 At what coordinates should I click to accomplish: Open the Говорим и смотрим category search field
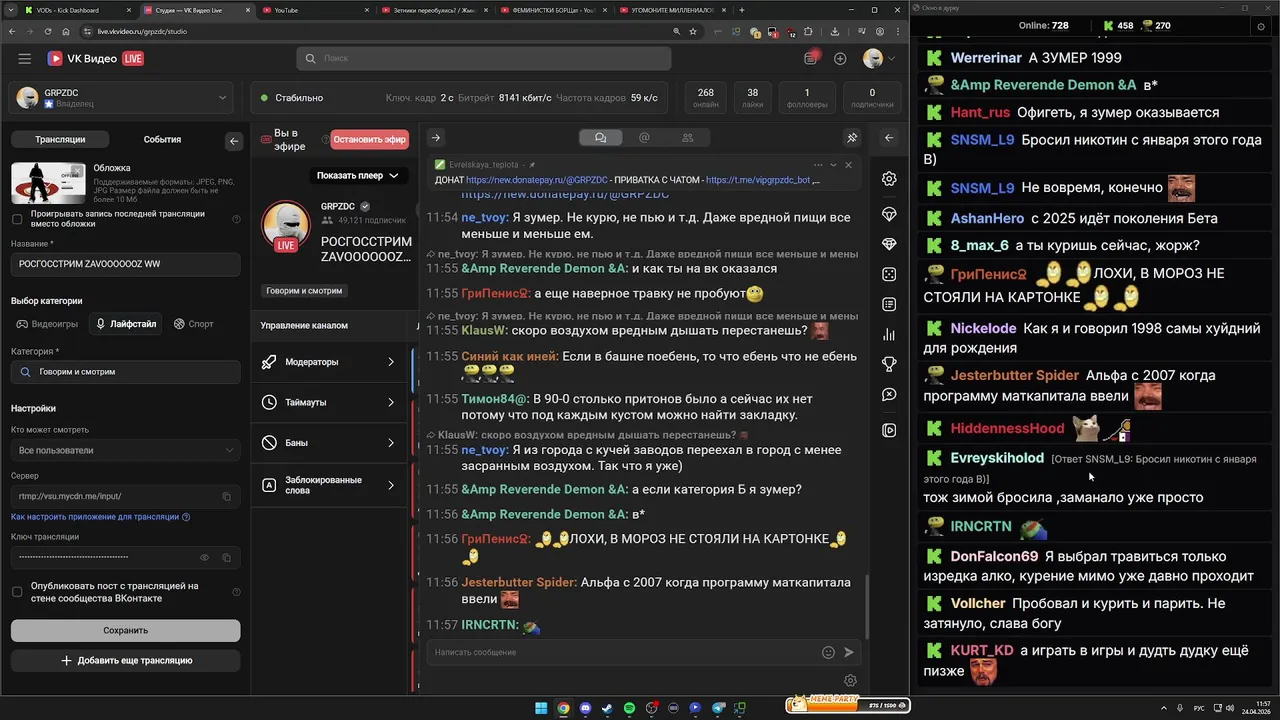125,372
